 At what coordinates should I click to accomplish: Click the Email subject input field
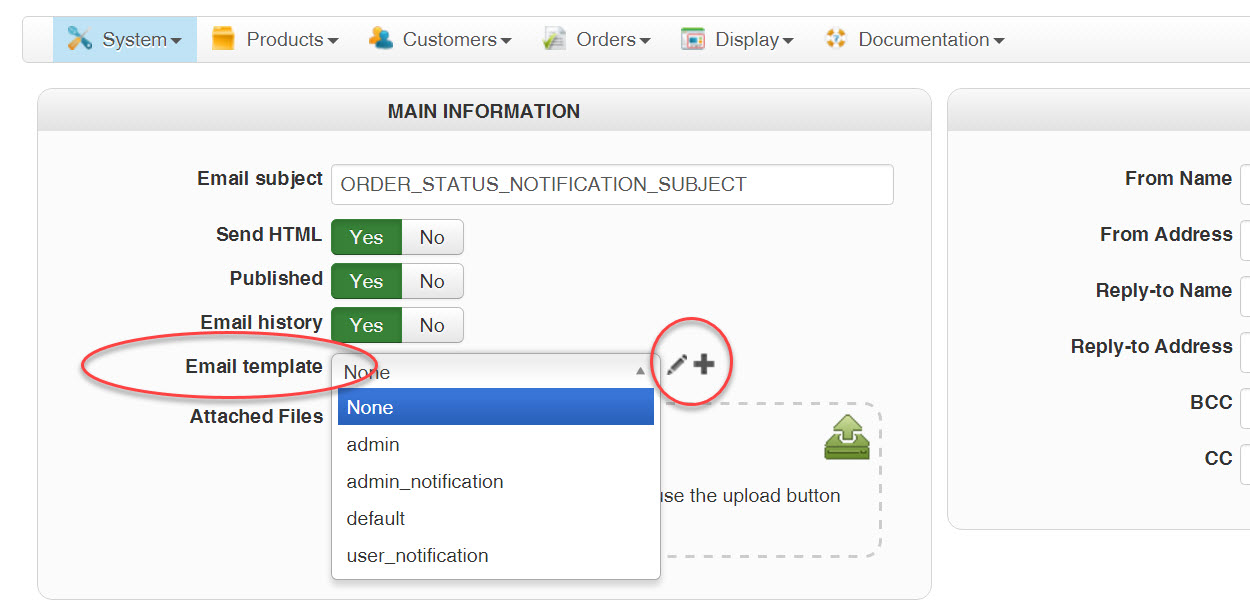[x=612, y=185]
